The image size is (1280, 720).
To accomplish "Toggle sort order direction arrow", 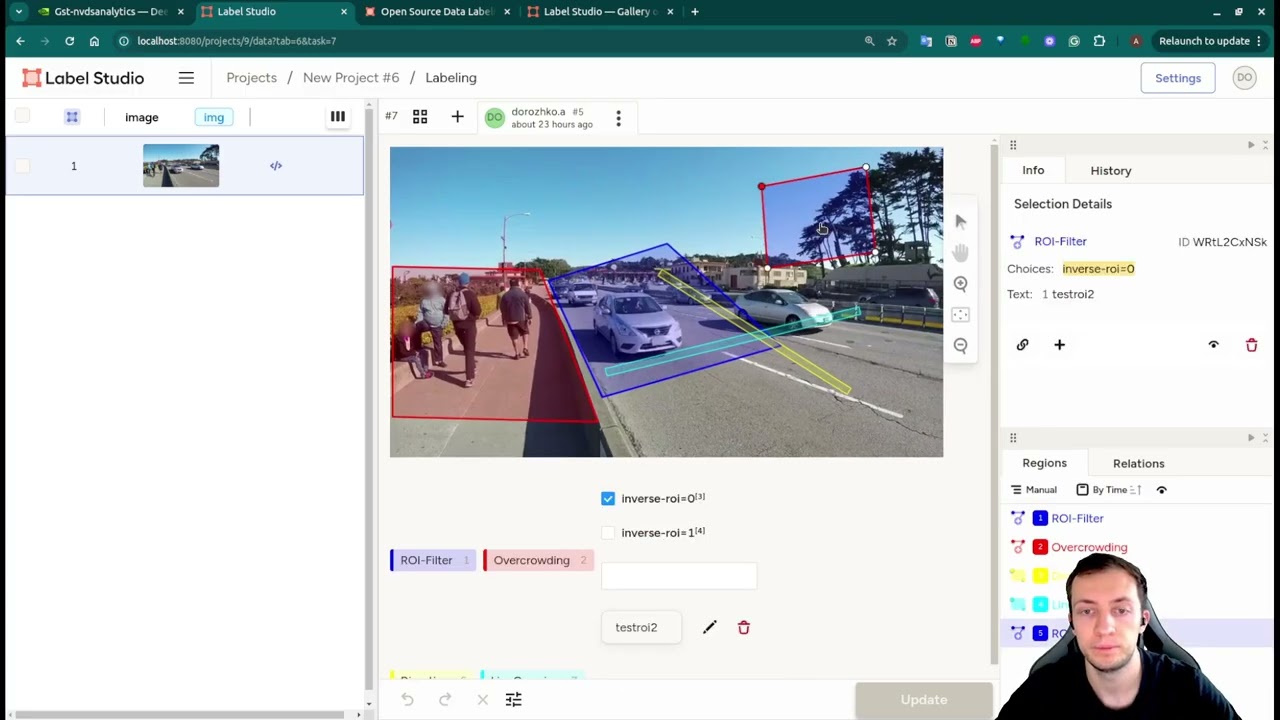I will (1136, 490).
